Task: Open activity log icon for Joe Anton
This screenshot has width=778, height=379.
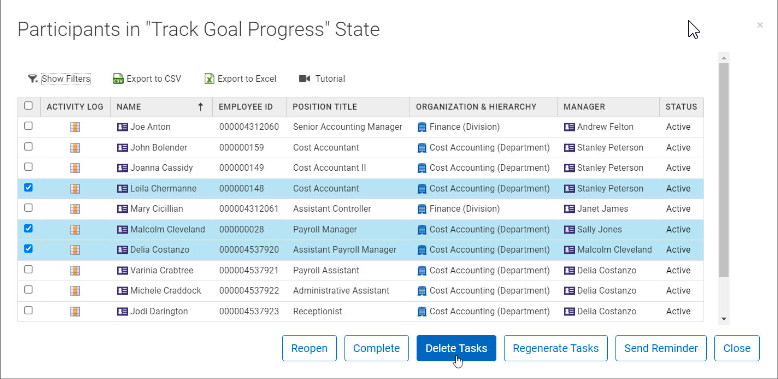Action: click(75, 127)
